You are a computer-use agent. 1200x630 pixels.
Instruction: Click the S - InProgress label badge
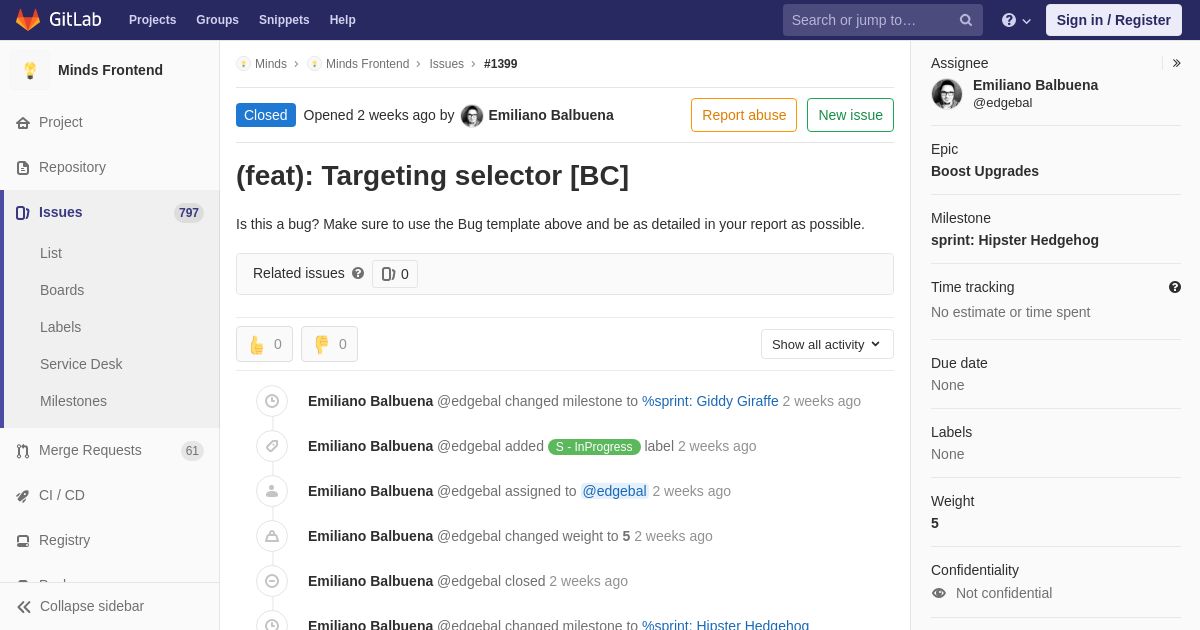click(x=594, y=447)
